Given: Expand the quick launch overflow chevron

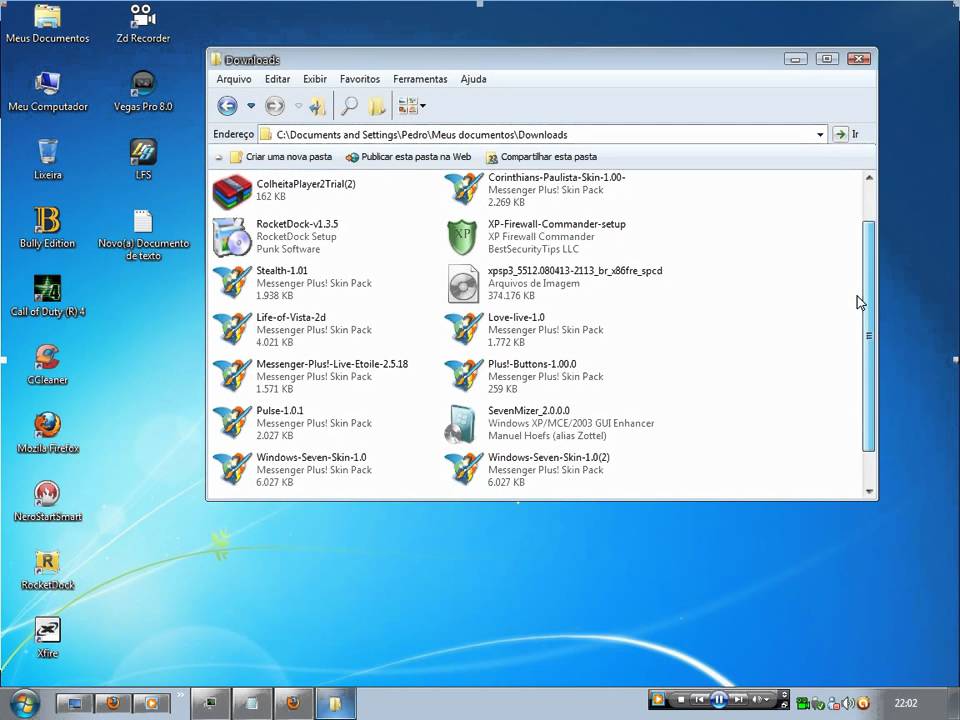Looking at the screenshot, I should [181, 695].
